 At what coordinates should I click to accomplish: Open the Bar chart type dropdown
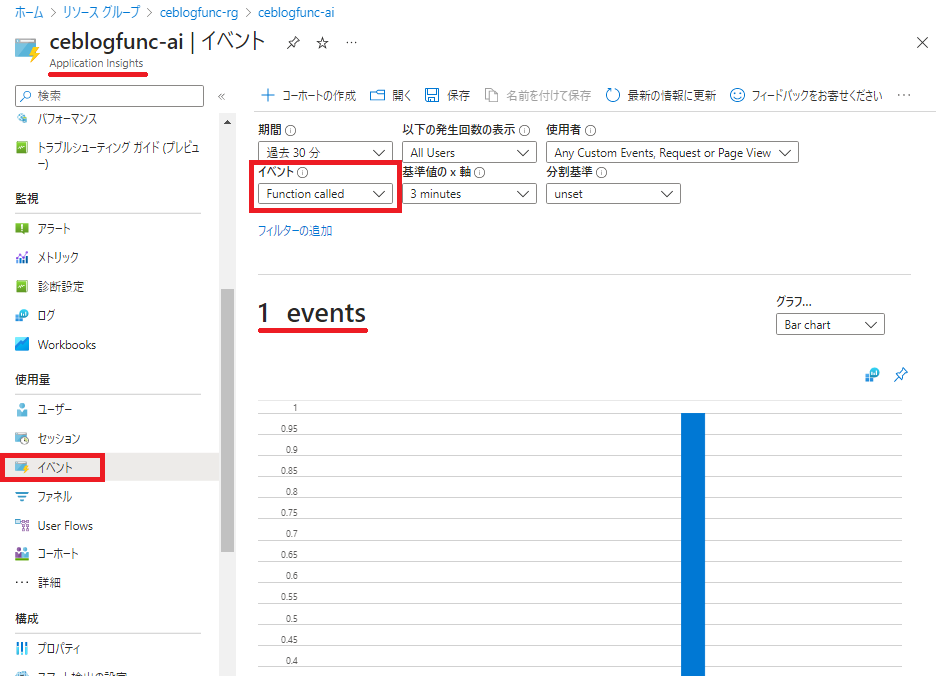point(830,324)
